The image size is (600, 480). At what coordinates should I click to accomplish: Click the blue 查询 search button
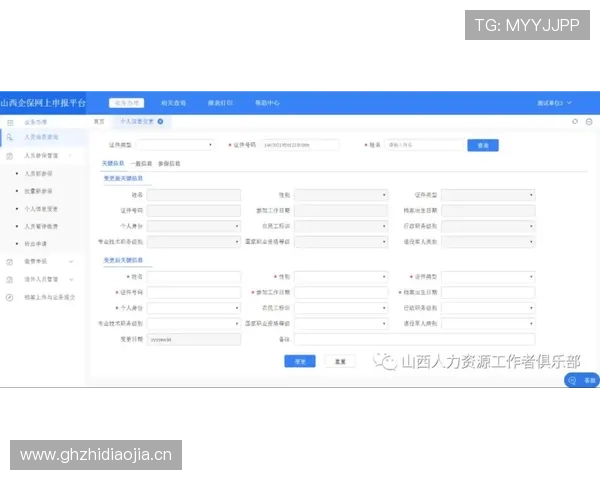click(x=483, y=145)
